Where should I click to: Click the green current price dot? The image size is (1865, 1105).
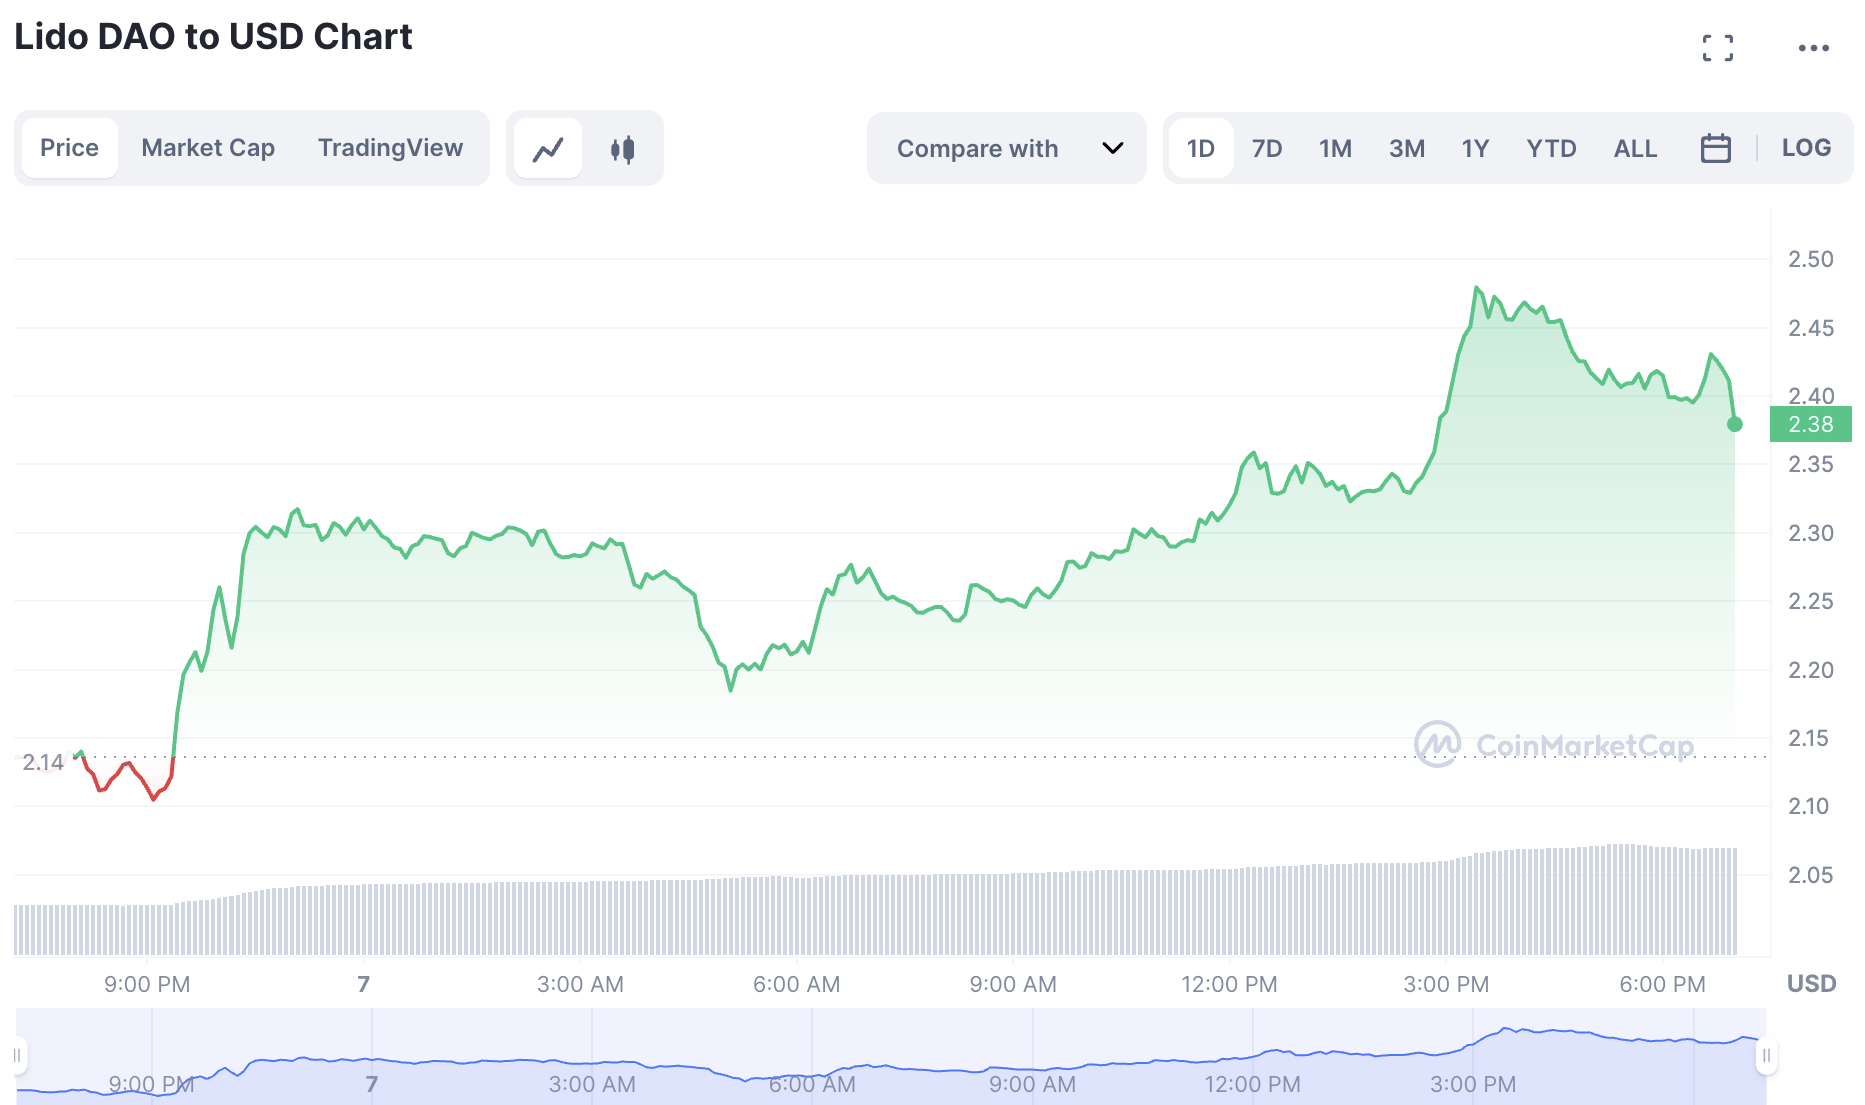click(1735, 424)
